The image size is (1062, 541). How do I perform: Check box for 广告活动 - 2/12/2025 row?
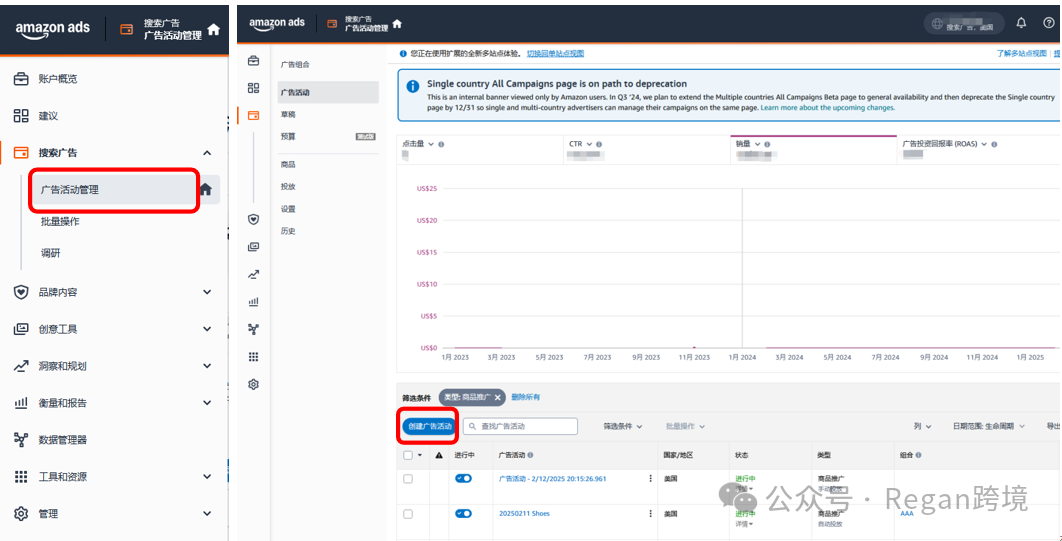point(408,479)
